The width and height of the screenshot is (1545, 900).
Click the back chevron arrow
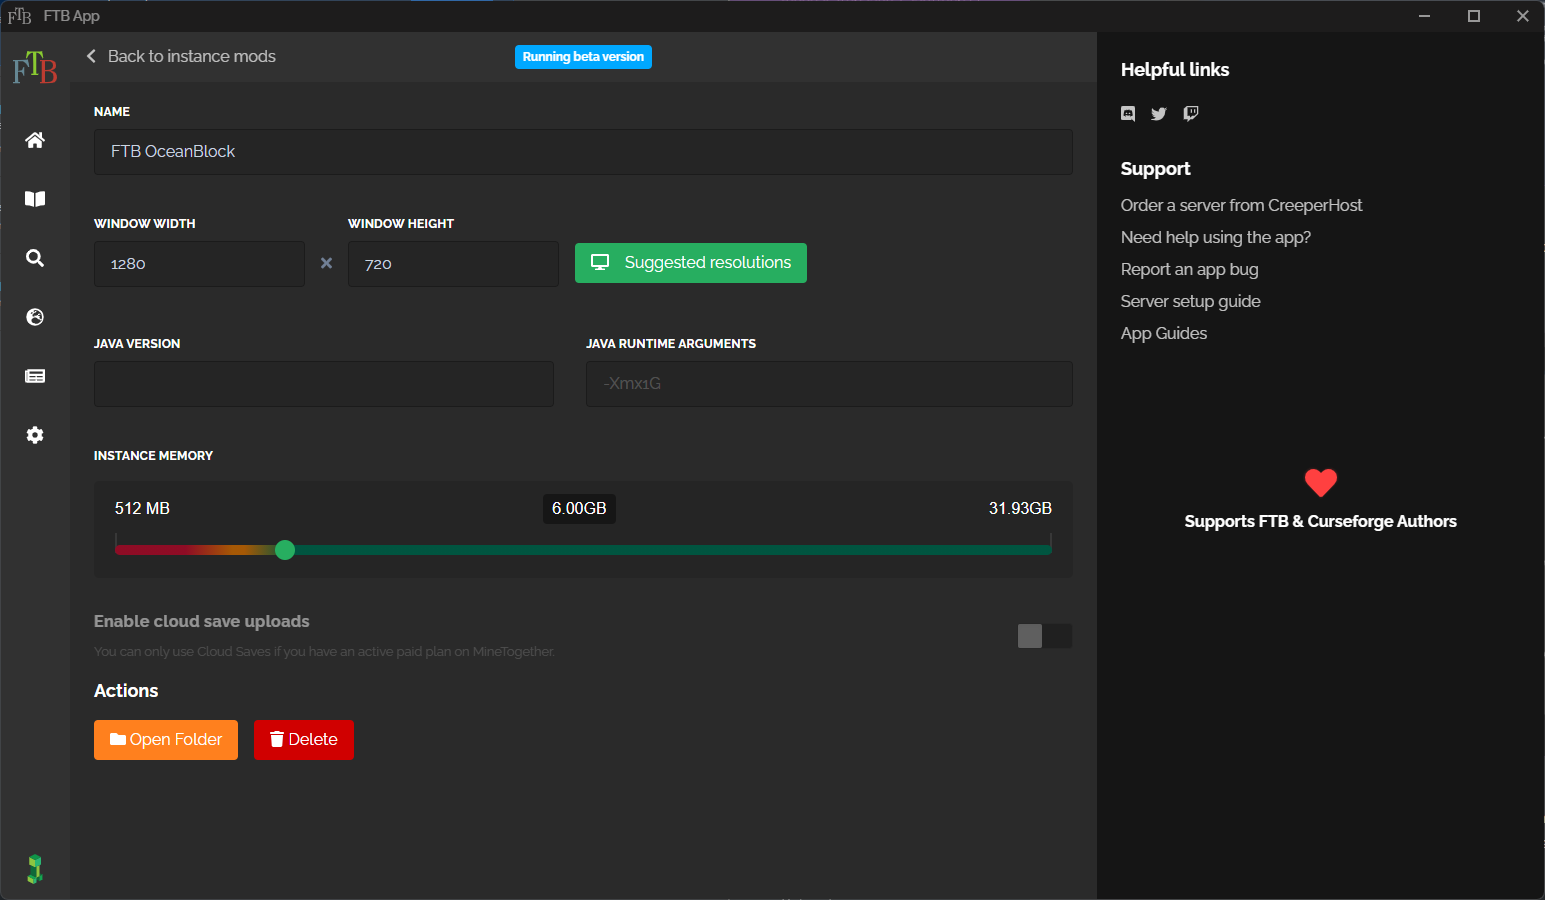91,56
